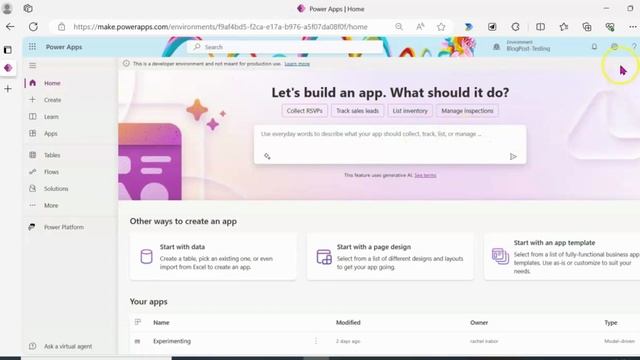This screenshot has height=360, width=640.
Task: Select the Power Apps vertical tab icon
Action: point(8,68)
